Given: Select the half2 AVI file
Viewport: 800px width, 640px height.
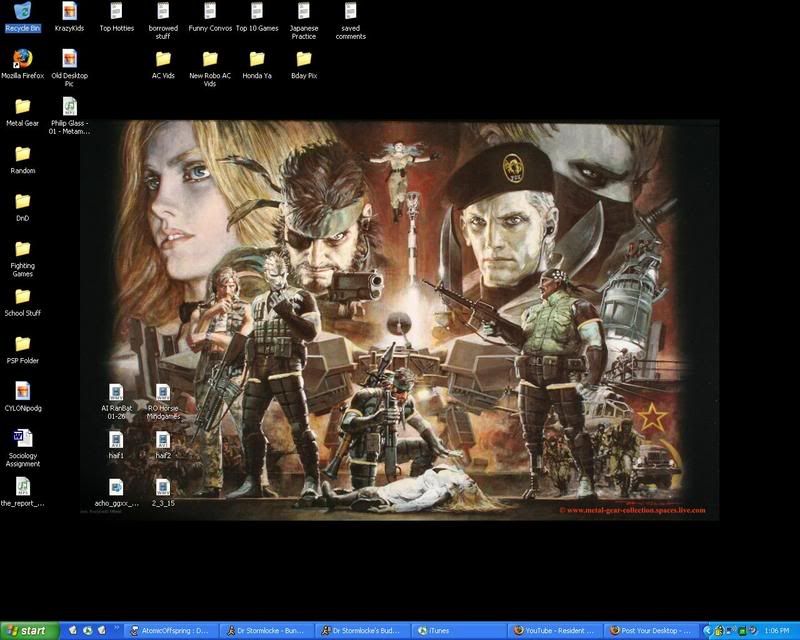Looking at the screenshot, I should pyautogui.click(x=163, y=445).
